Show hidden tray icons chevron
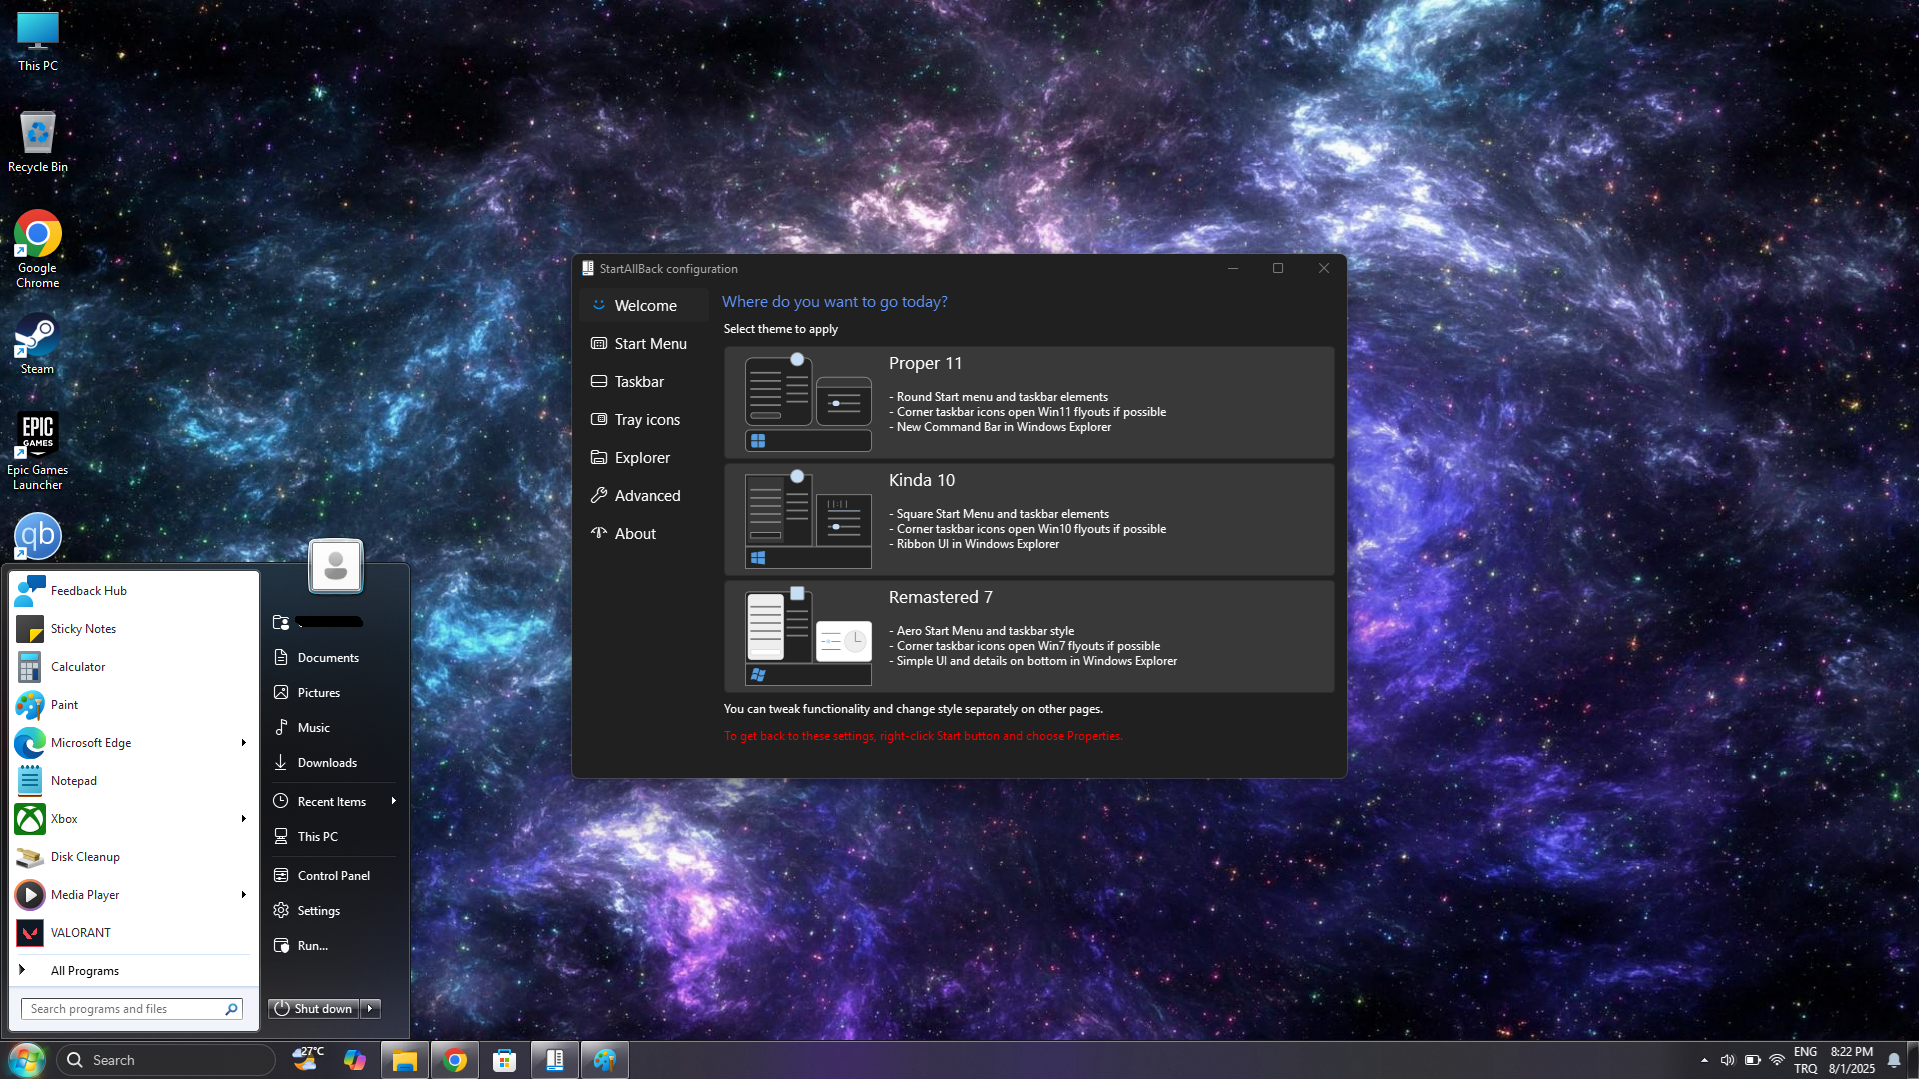The image size is (1919, 1079). (x=1704, y=1060)
